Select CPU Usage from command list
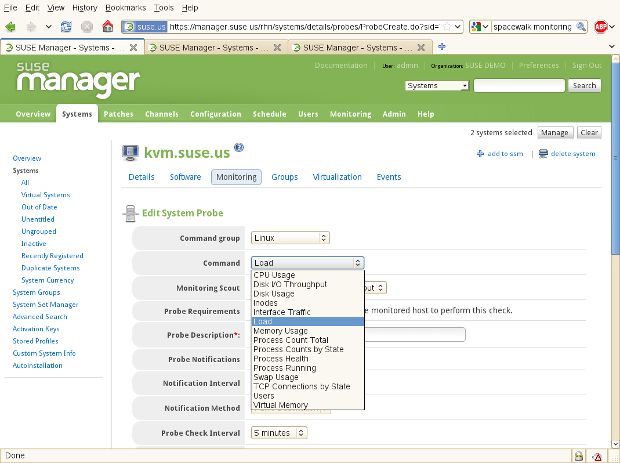The width and height of the screenshot is (620, 463). (308, 275)
